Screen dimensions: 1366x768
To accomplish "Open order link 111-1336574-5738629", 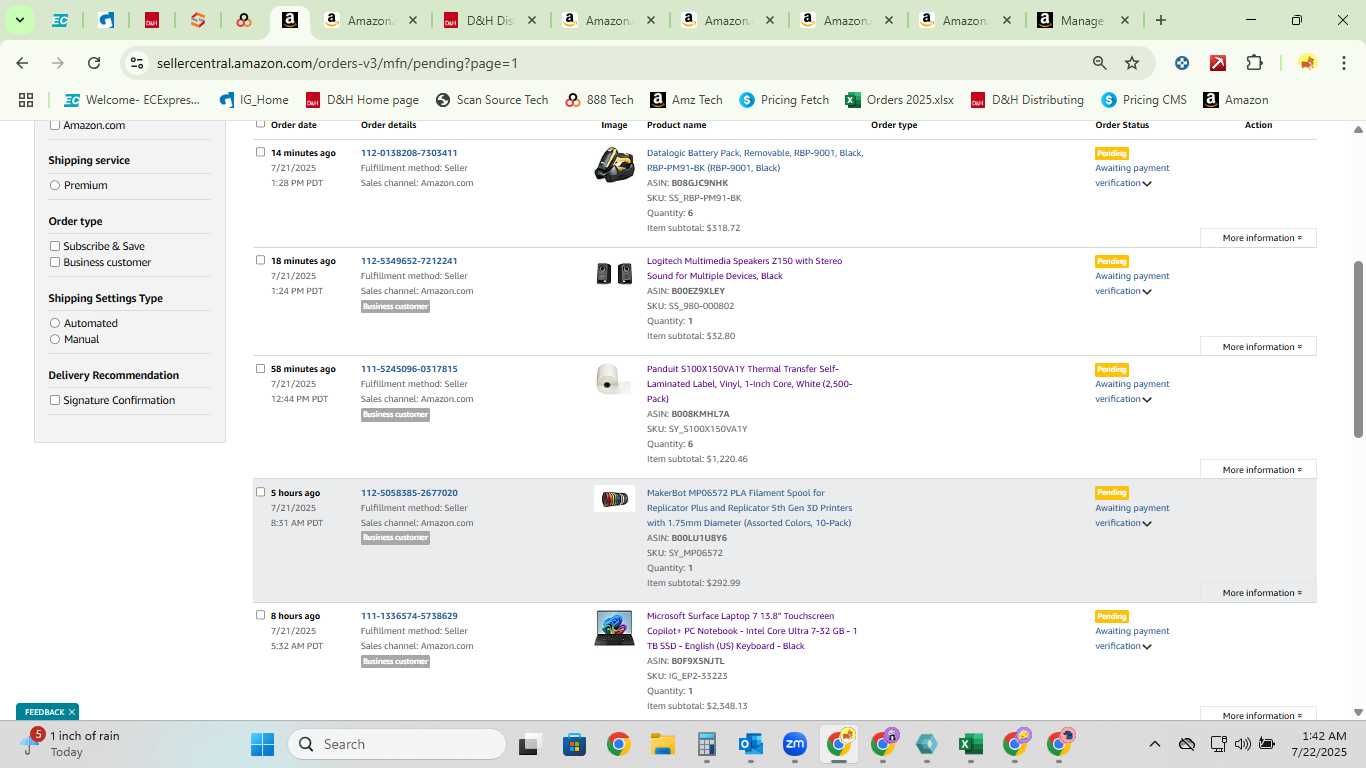I will coord(409,616).
